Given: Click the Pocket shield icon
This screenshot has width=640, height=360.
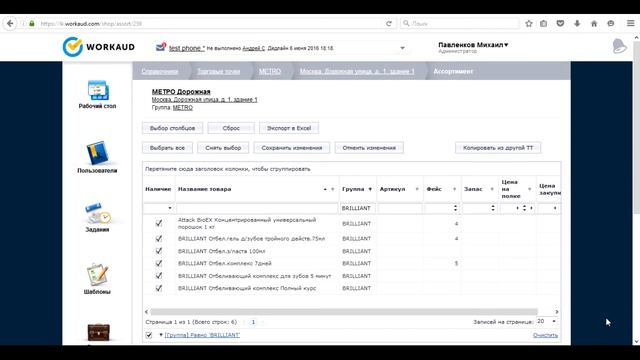Looking at the screenshot, I should click(560, 24).
